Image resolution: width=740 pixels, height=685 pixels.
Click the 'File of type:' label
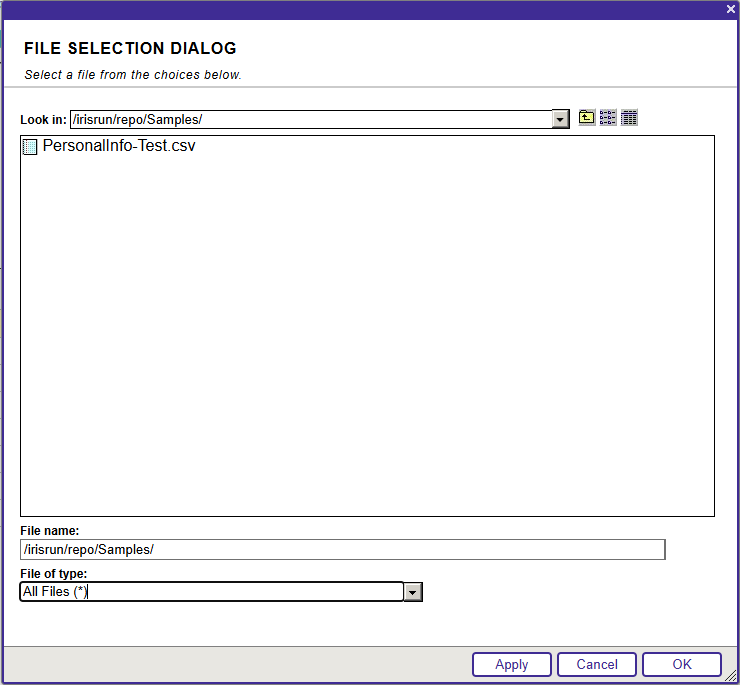click(x=53, y=574)
